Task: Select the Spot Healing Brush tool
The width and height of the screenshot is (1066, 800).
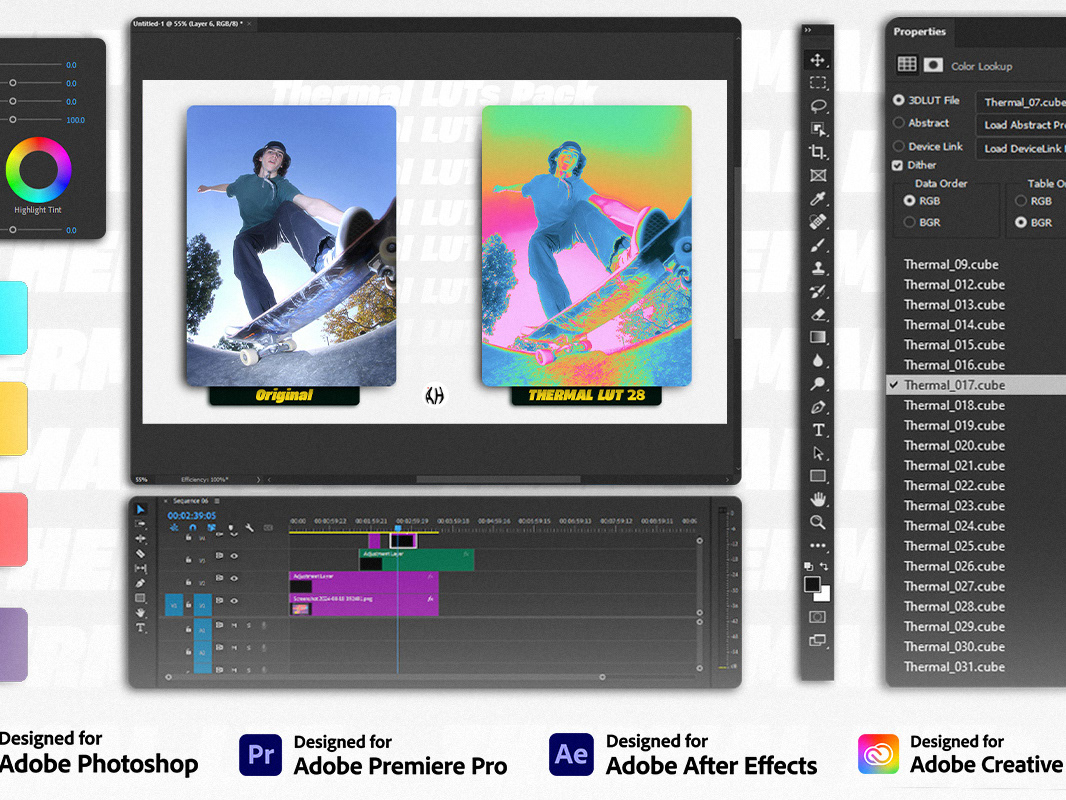Action: (x=817, y=222)
